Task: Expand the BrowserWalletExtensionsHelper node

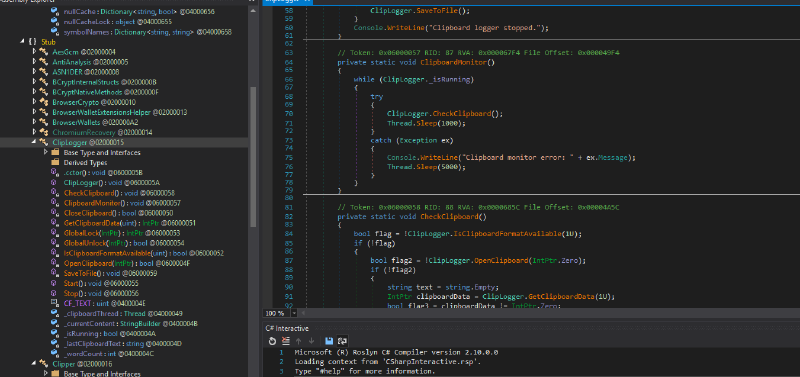Action: (34, 112)
